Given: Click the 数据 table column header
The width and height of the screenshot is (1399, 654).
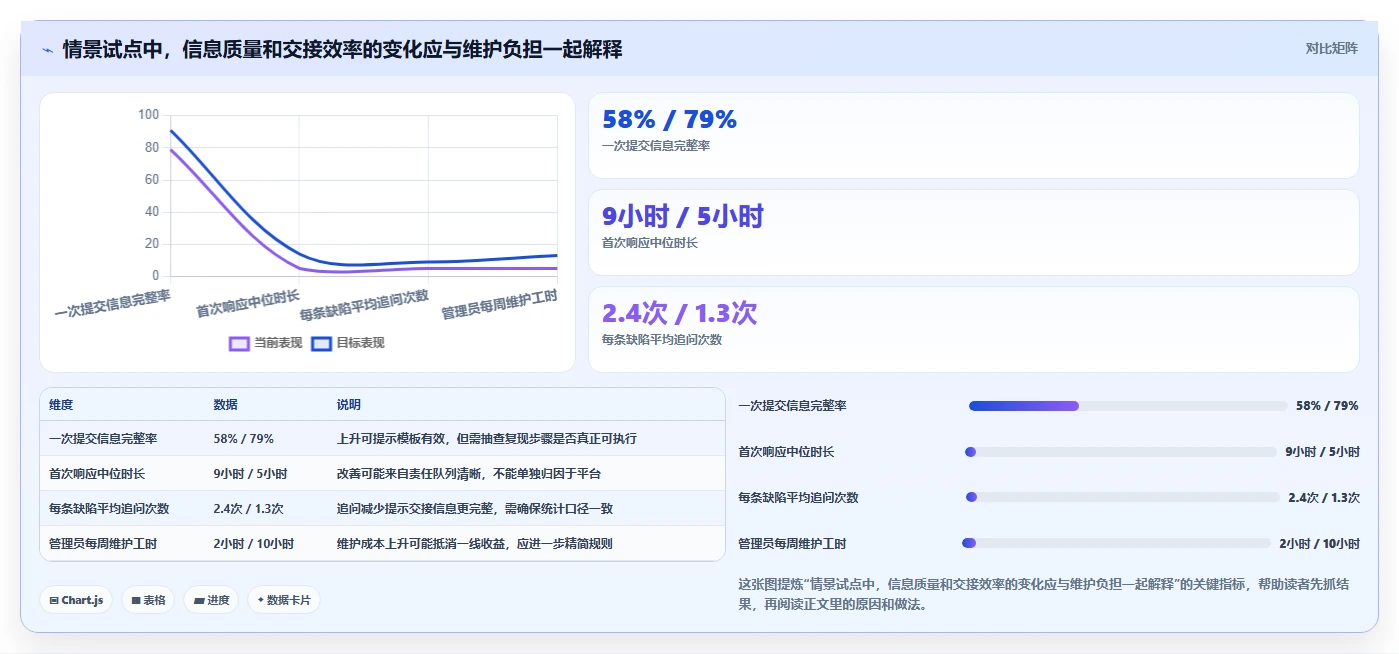Looking at the screenshot, I should (x=226, y=405).
